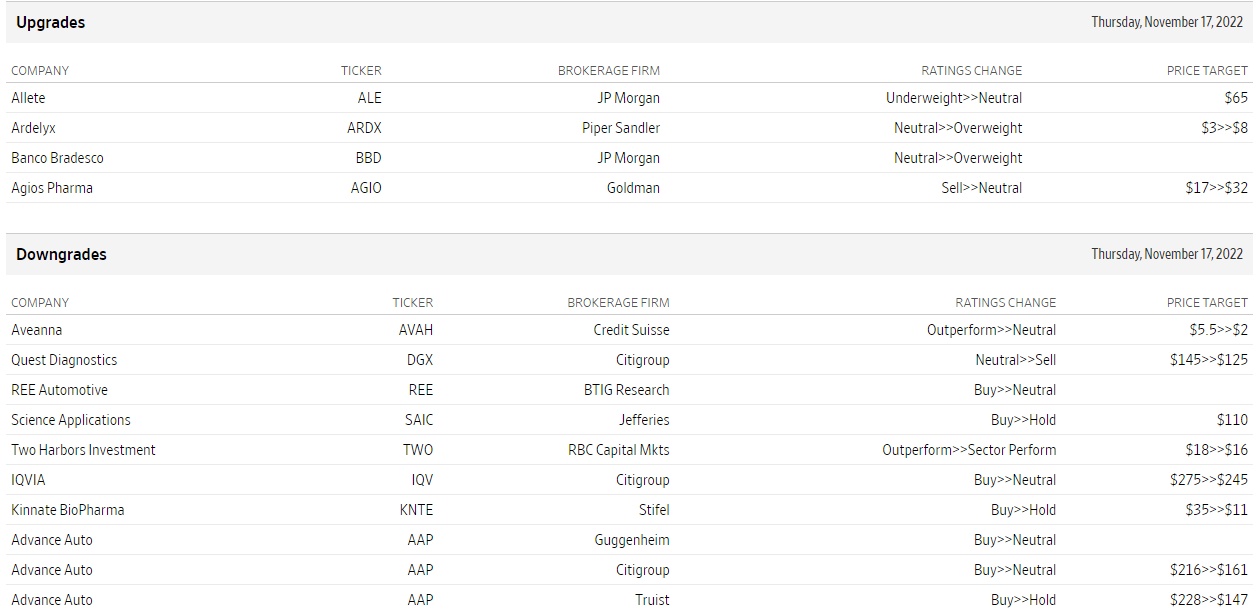The width and height of the screenshot is (1255, 612).
Task: Click the Credit Suisse brokerage cell
Action: coord(631,330)
